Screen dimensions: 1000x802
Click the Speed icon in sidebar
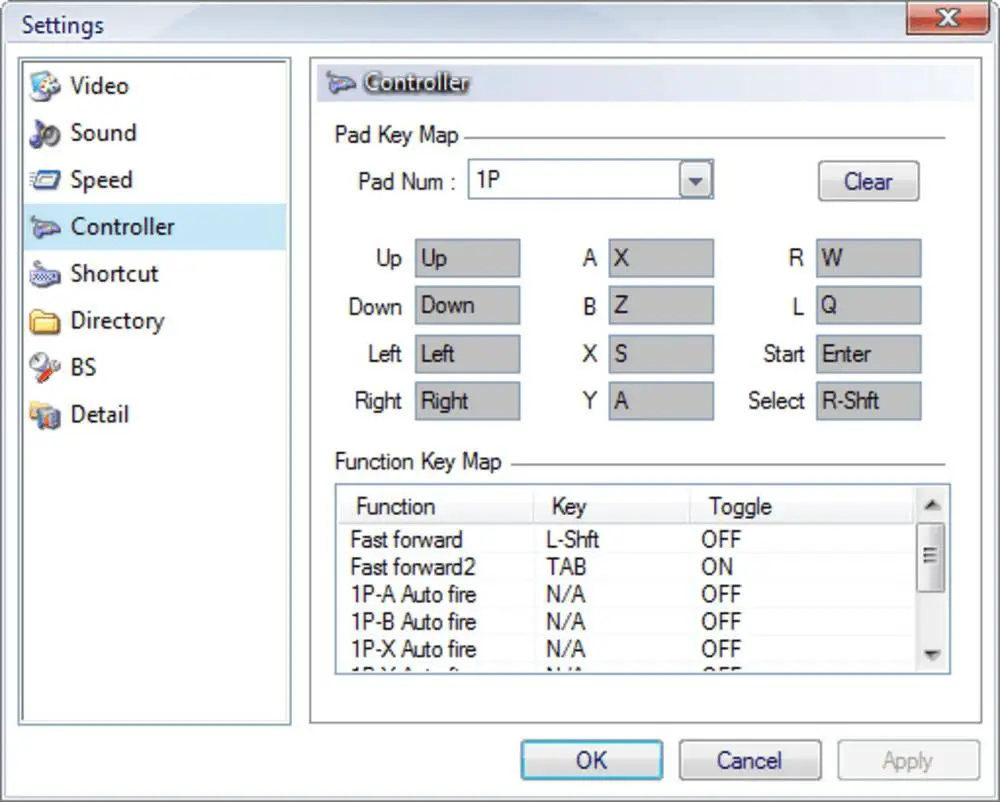tap(45, 181)
